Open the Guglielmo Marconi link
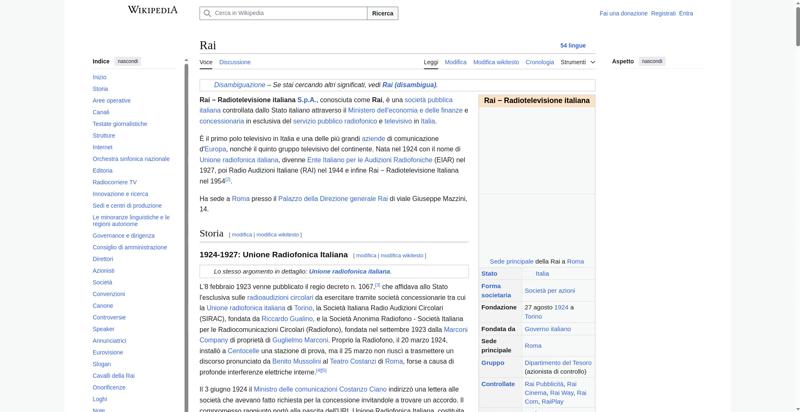The image size is (800, 412). point(300,340)
